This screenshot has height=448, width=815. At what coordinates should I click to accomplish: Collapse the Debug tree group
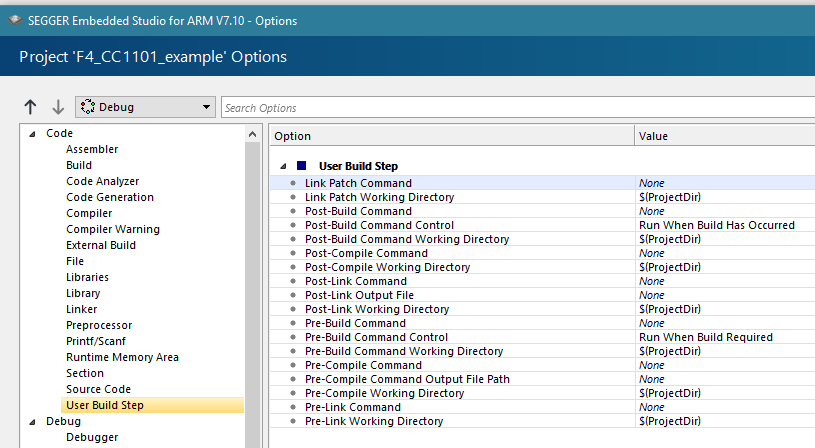(x=32, y=421)
